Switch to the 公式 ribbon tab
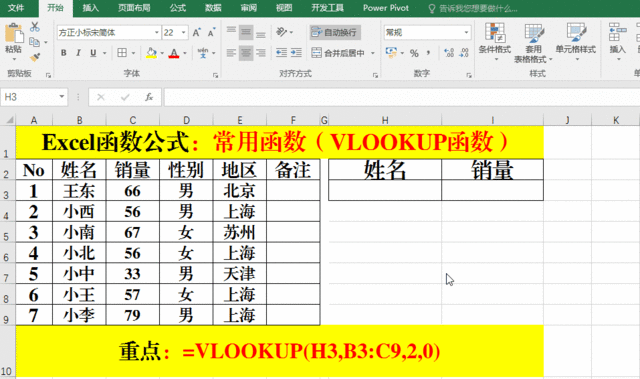The width and height of the screenshot is (640, 379). (178, 8)
